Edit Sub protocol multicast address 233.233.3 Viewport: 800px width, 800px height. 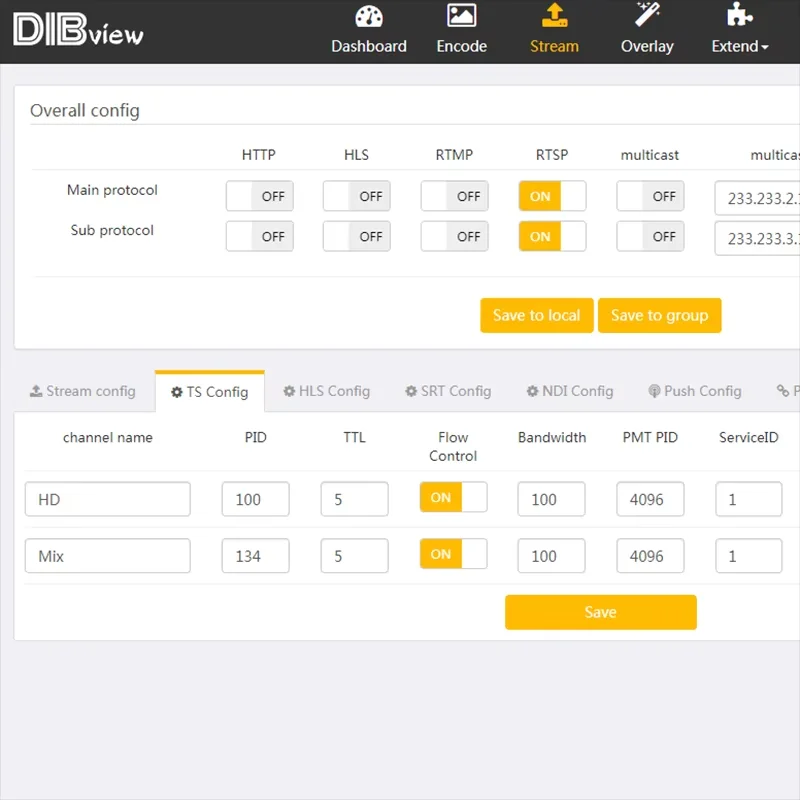point(758,238)
